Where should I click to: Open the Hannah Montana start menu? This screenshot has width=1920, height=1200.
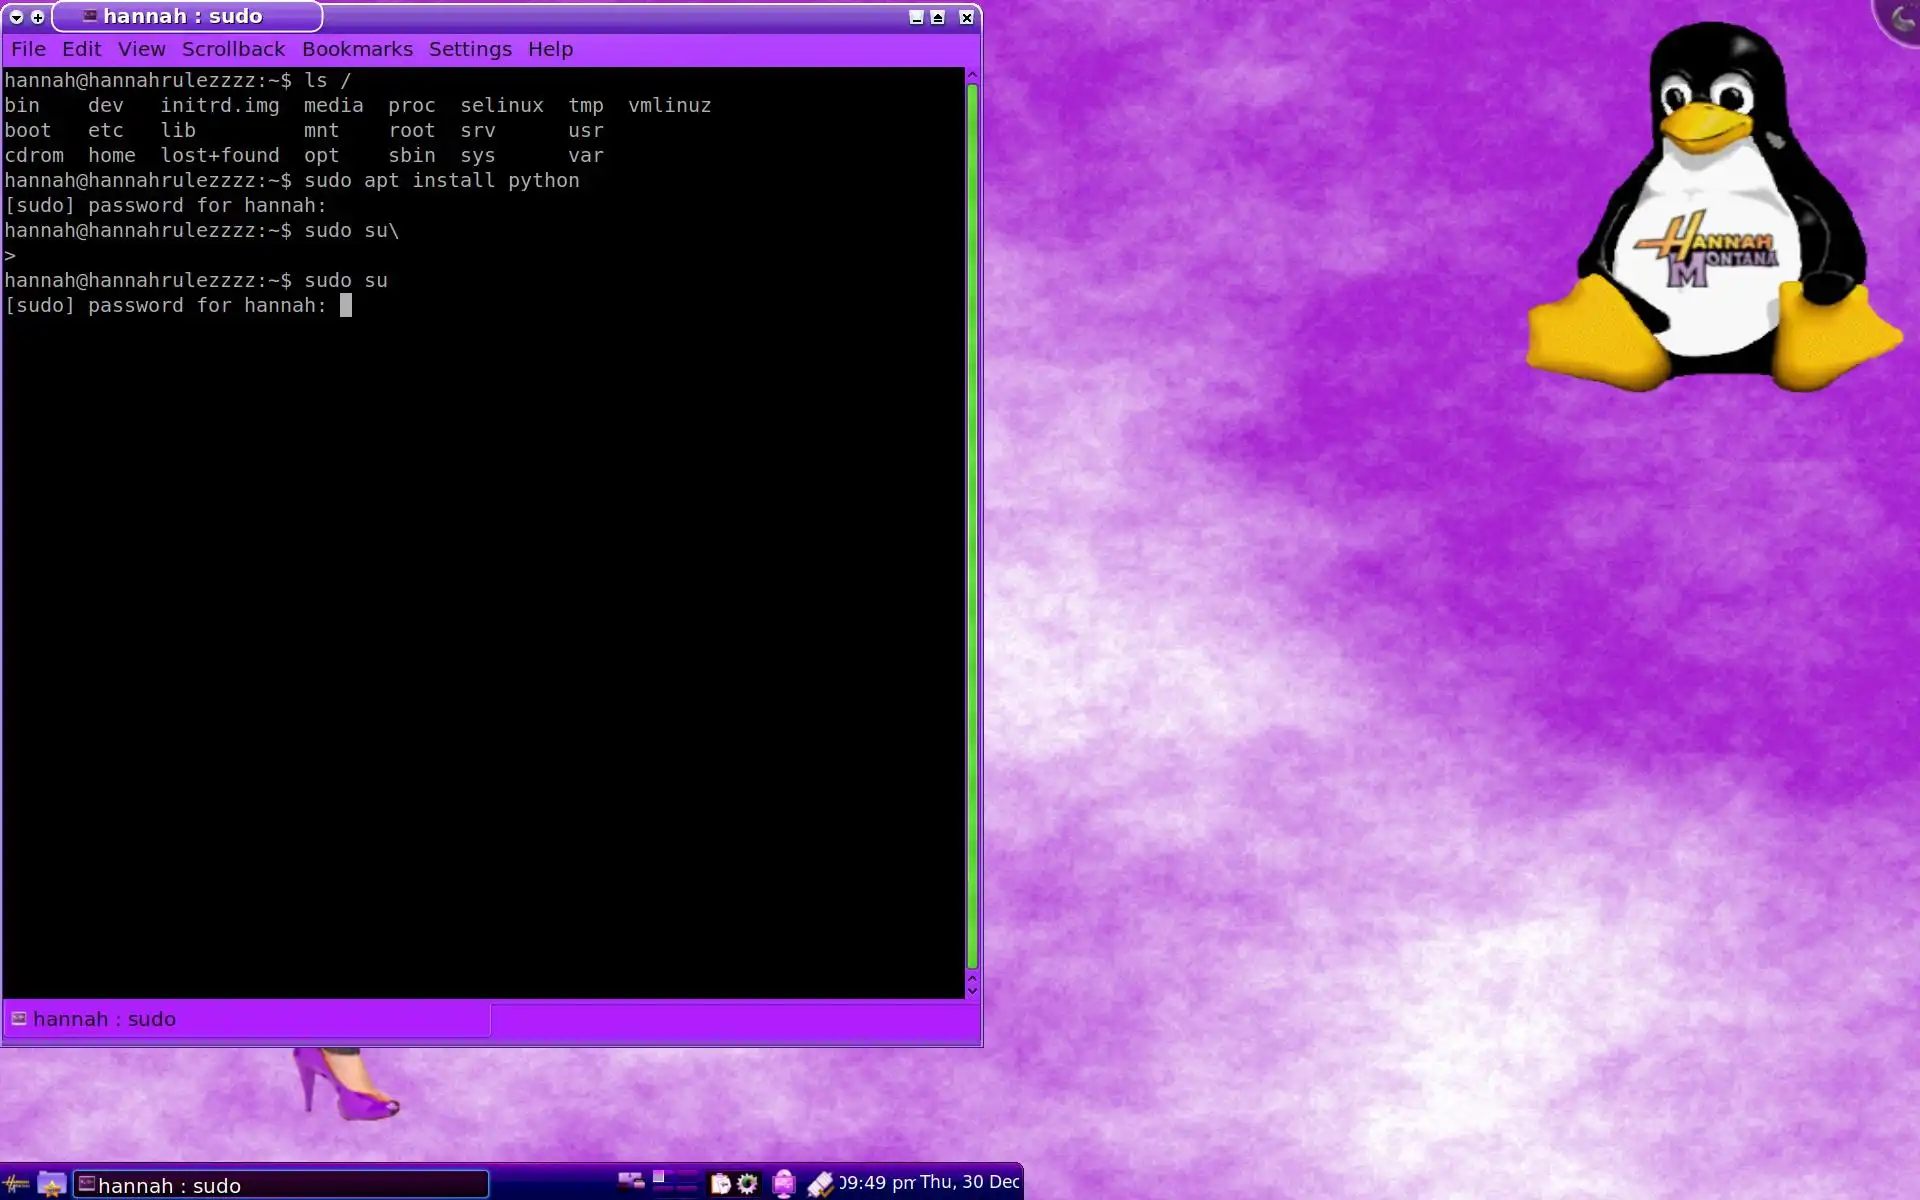tap(16, 1184)
